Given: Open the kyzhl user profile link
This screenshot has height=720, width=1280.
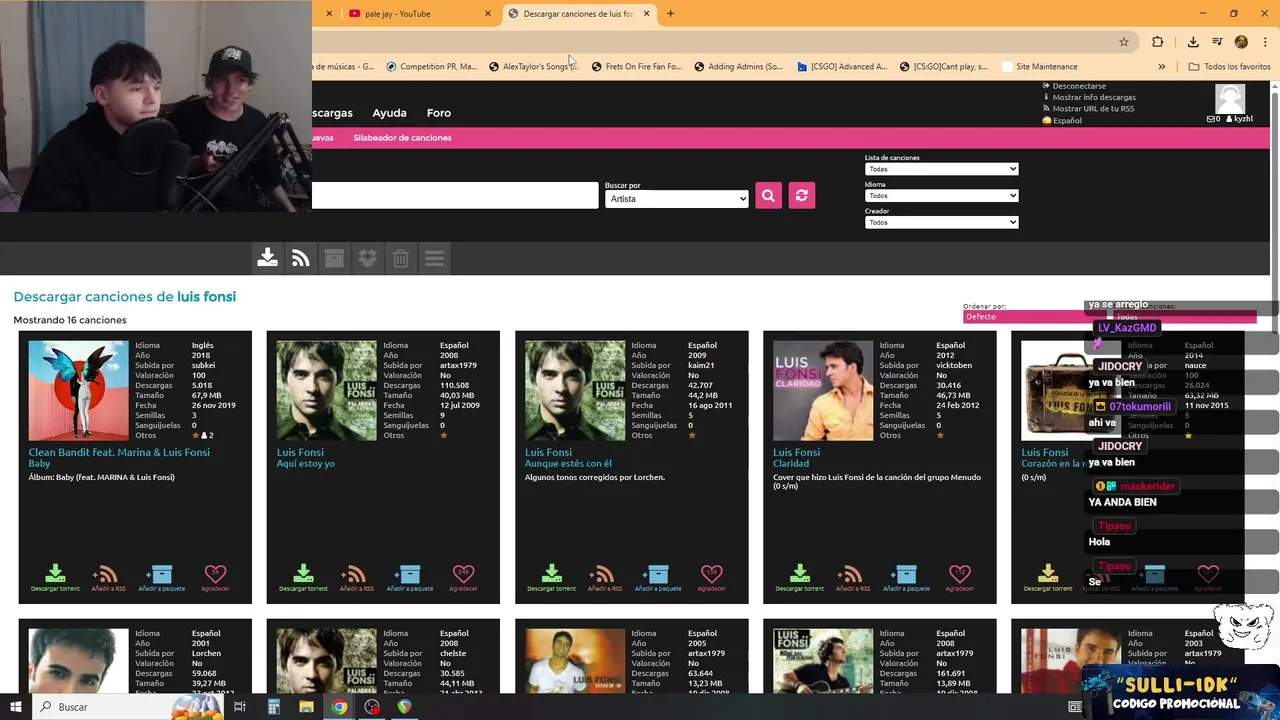Looking at the screenshot, I should 1243,119.
